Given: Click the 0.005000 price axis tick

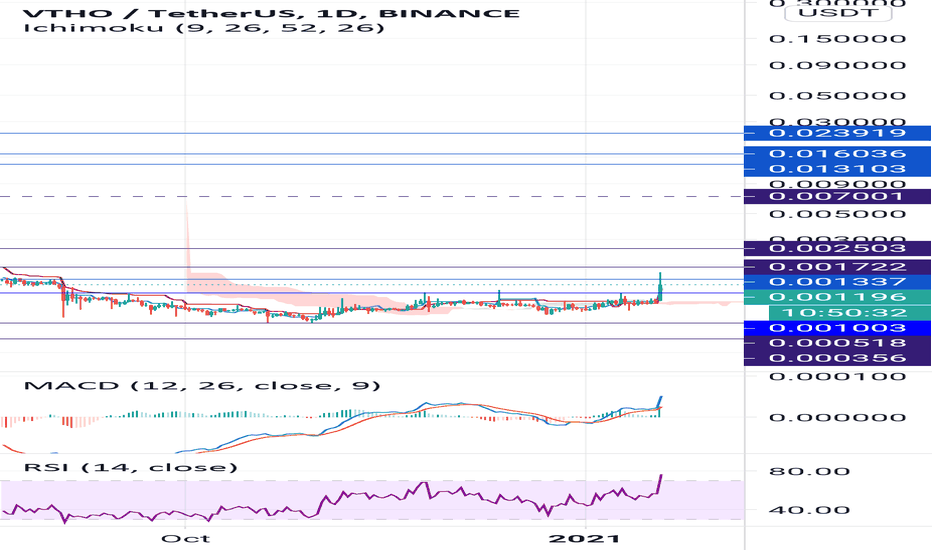Looking at the screenshot, I should (837, 214).
